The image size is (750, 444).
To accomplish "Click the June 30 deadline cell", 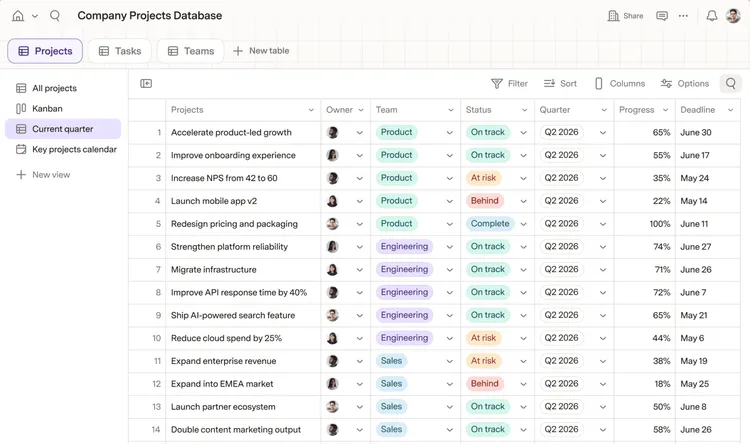I will tap(707, 133).
